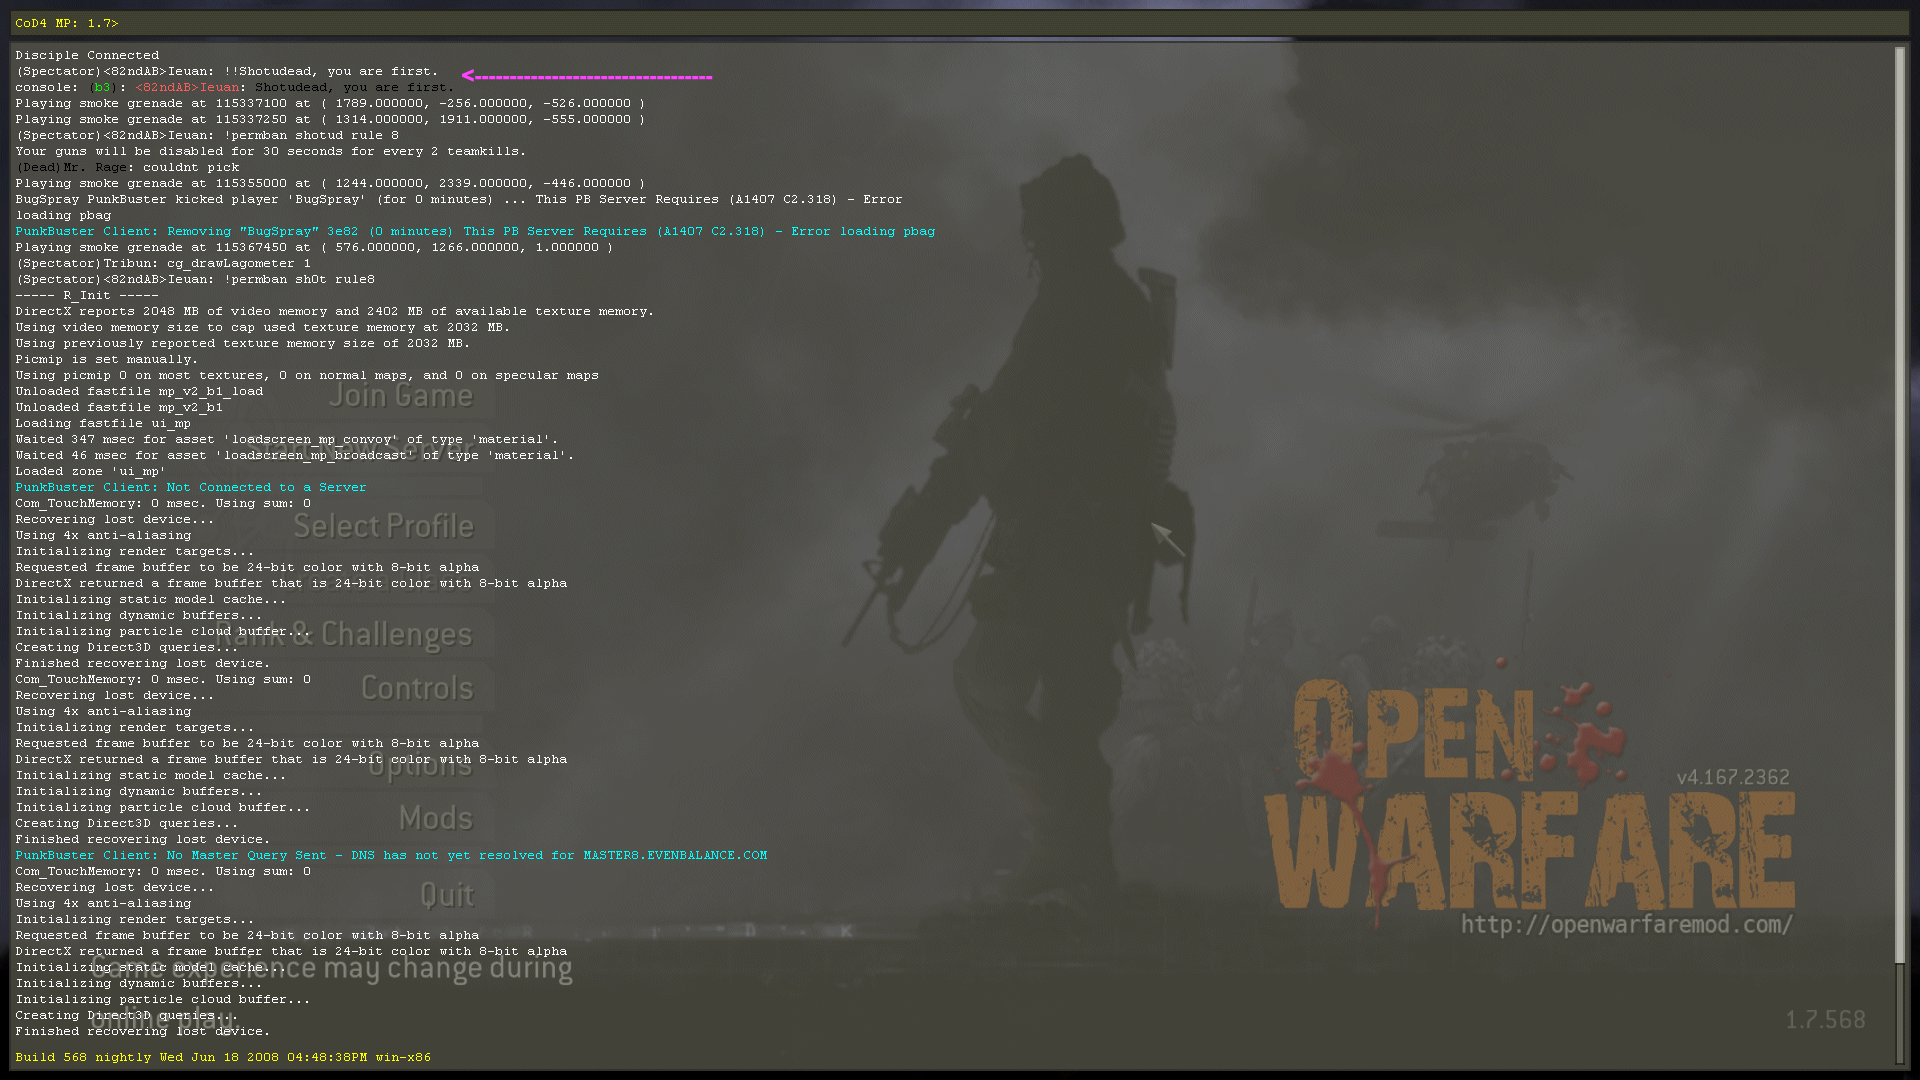
Task: Click the v4.167.2362 version label
Action: 1733,777
